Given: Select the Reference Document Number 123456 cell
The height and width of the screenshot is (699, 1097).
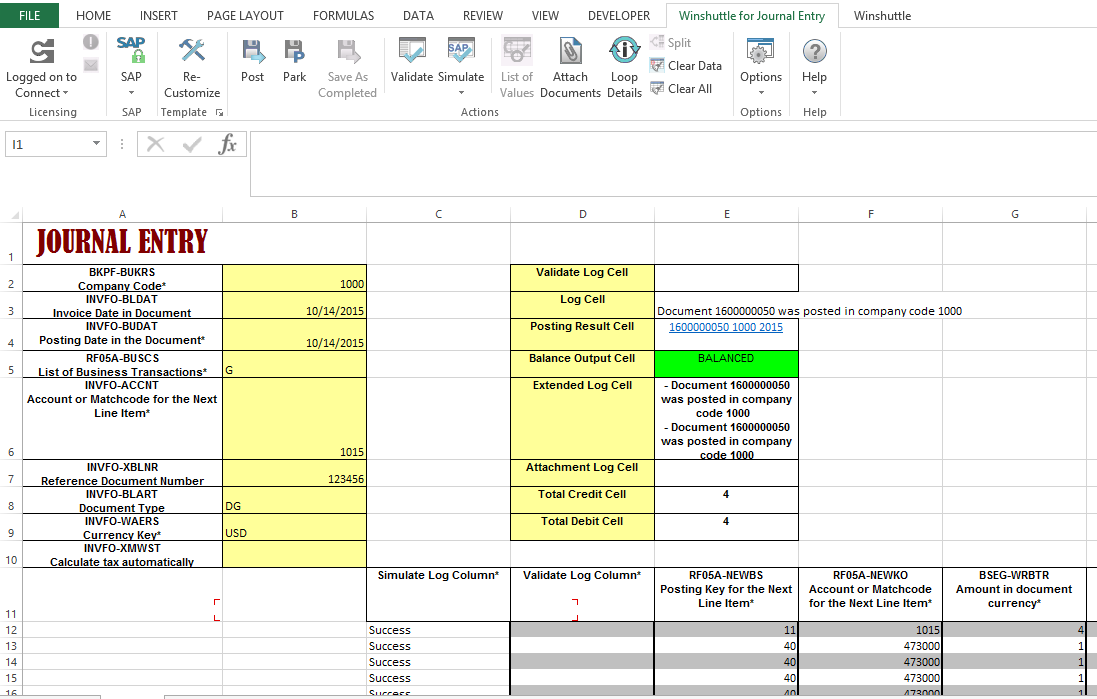Looking at the screenshot, I should 295,473.
